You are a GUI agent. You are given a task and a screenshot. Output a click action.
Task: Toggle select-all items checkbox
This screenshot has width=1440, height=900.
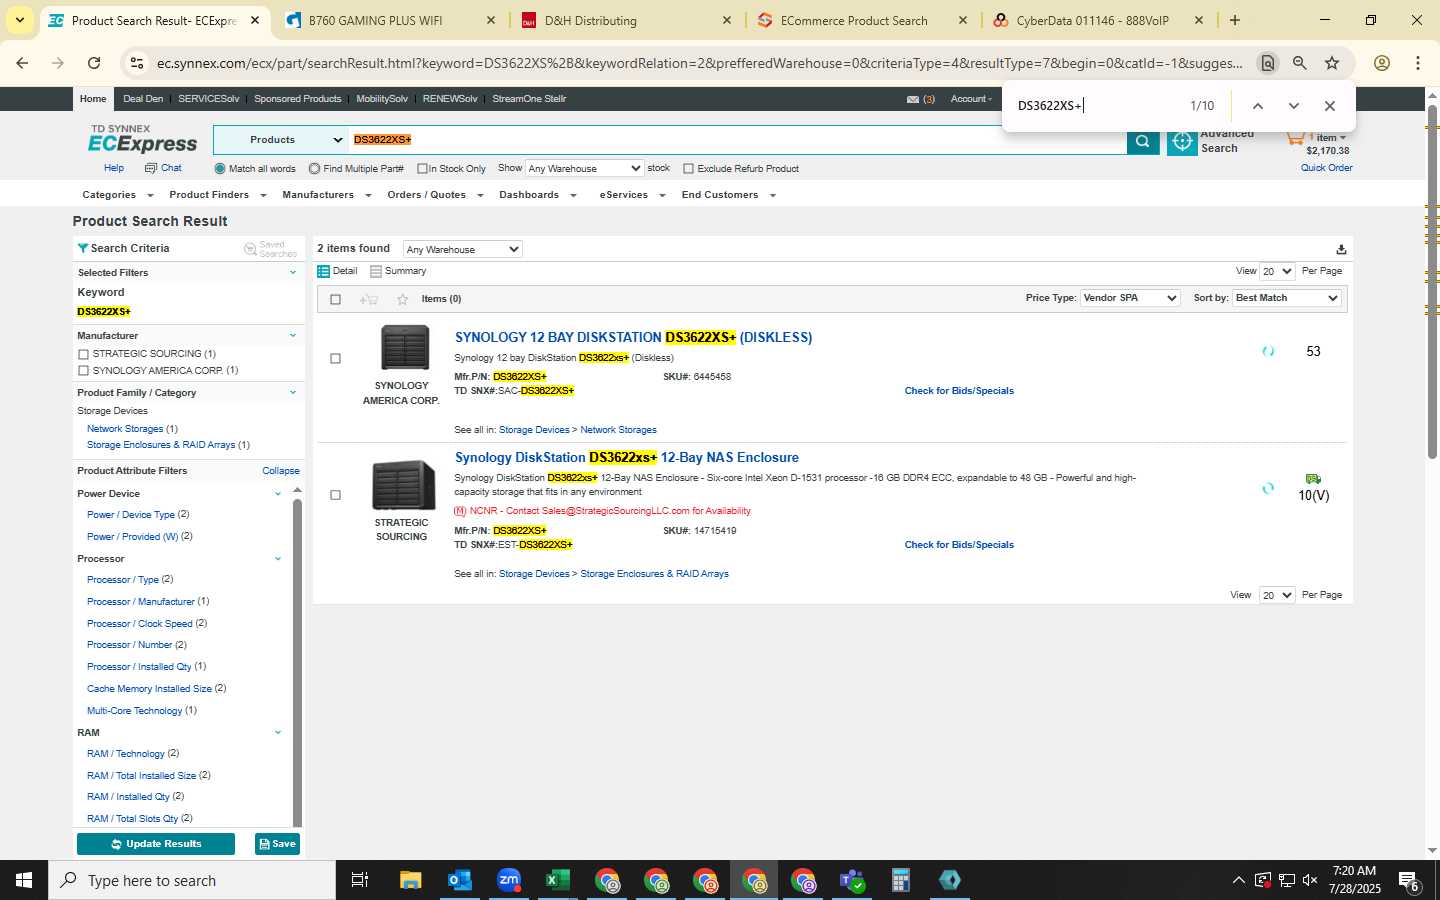pyautogui.click(x=335, y=299)
